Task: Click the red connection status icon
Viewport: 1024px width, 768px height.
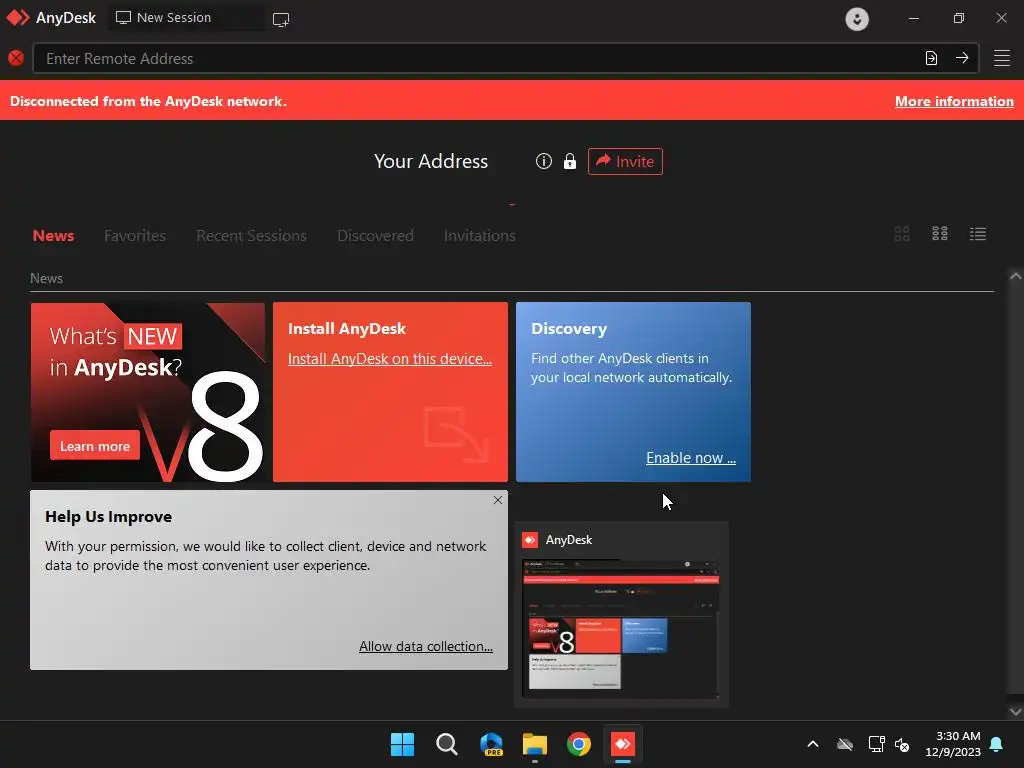Action: click(x=16, y=58)
